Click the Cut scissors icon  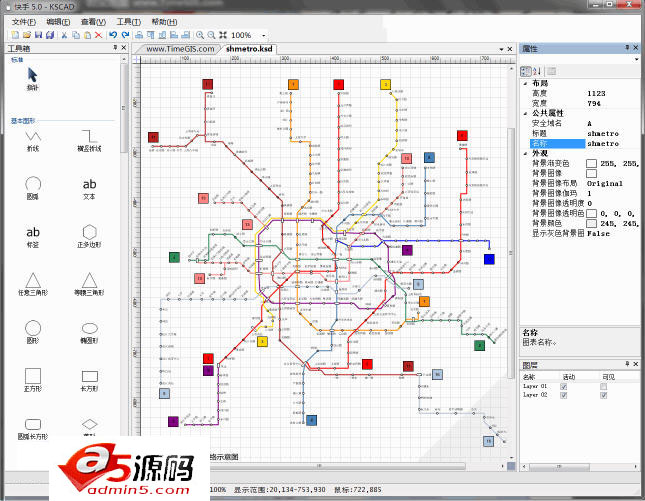63,35
